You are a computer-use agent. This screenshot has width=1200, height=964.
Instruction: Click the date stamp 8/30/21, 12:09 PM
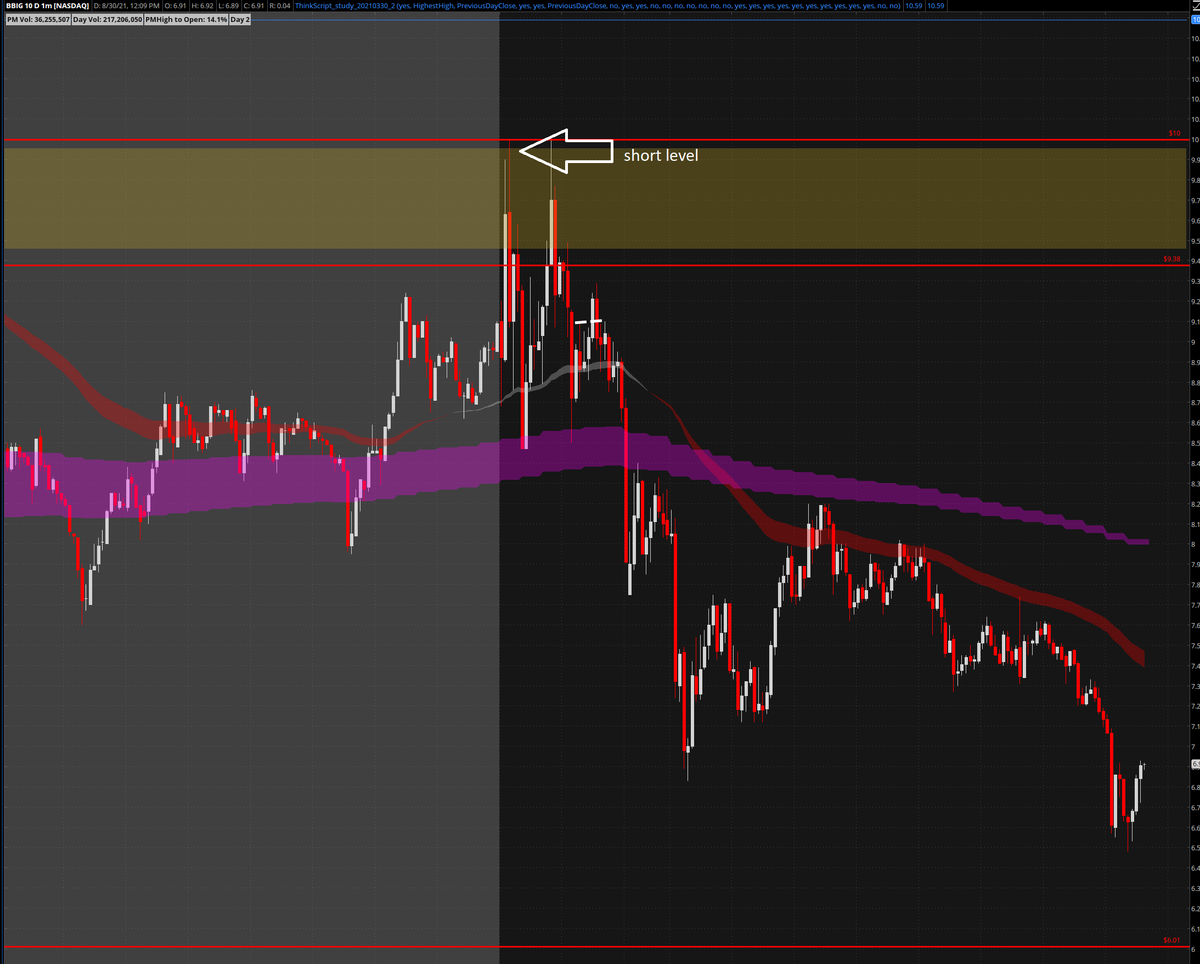point(125,6)
